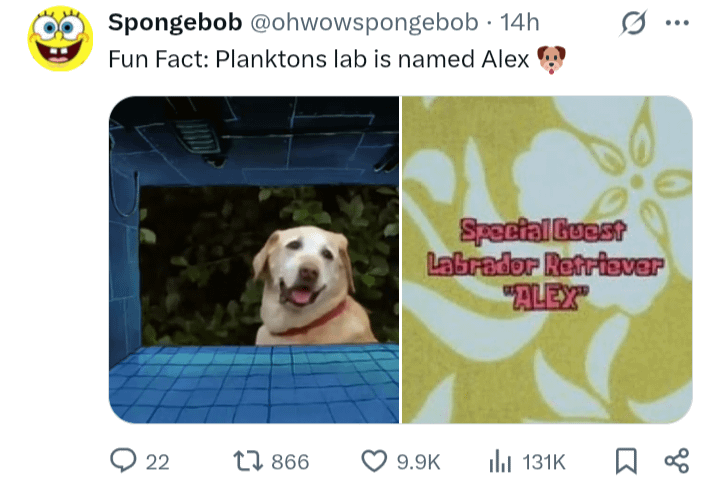Open the Special Guest credits image

[x=547, y=260]
